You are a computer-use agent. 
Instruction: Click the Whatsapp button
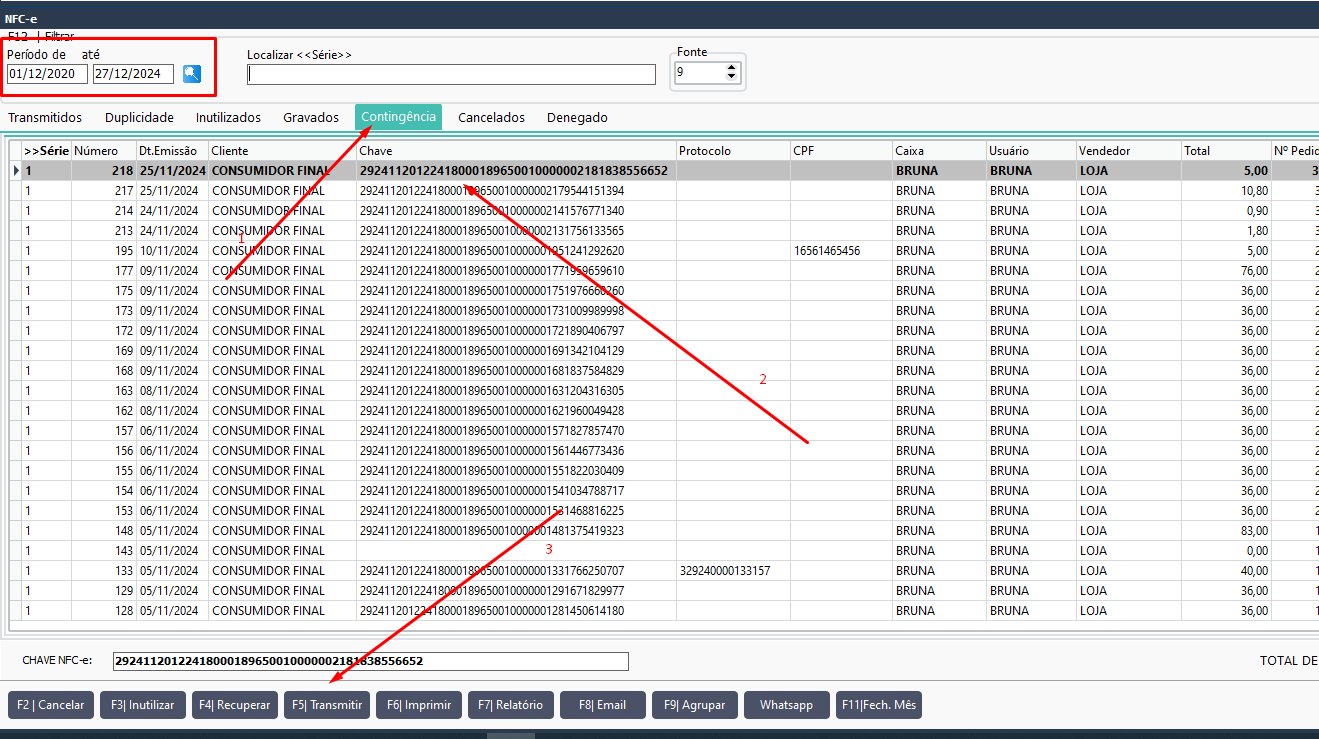point(786,705)
